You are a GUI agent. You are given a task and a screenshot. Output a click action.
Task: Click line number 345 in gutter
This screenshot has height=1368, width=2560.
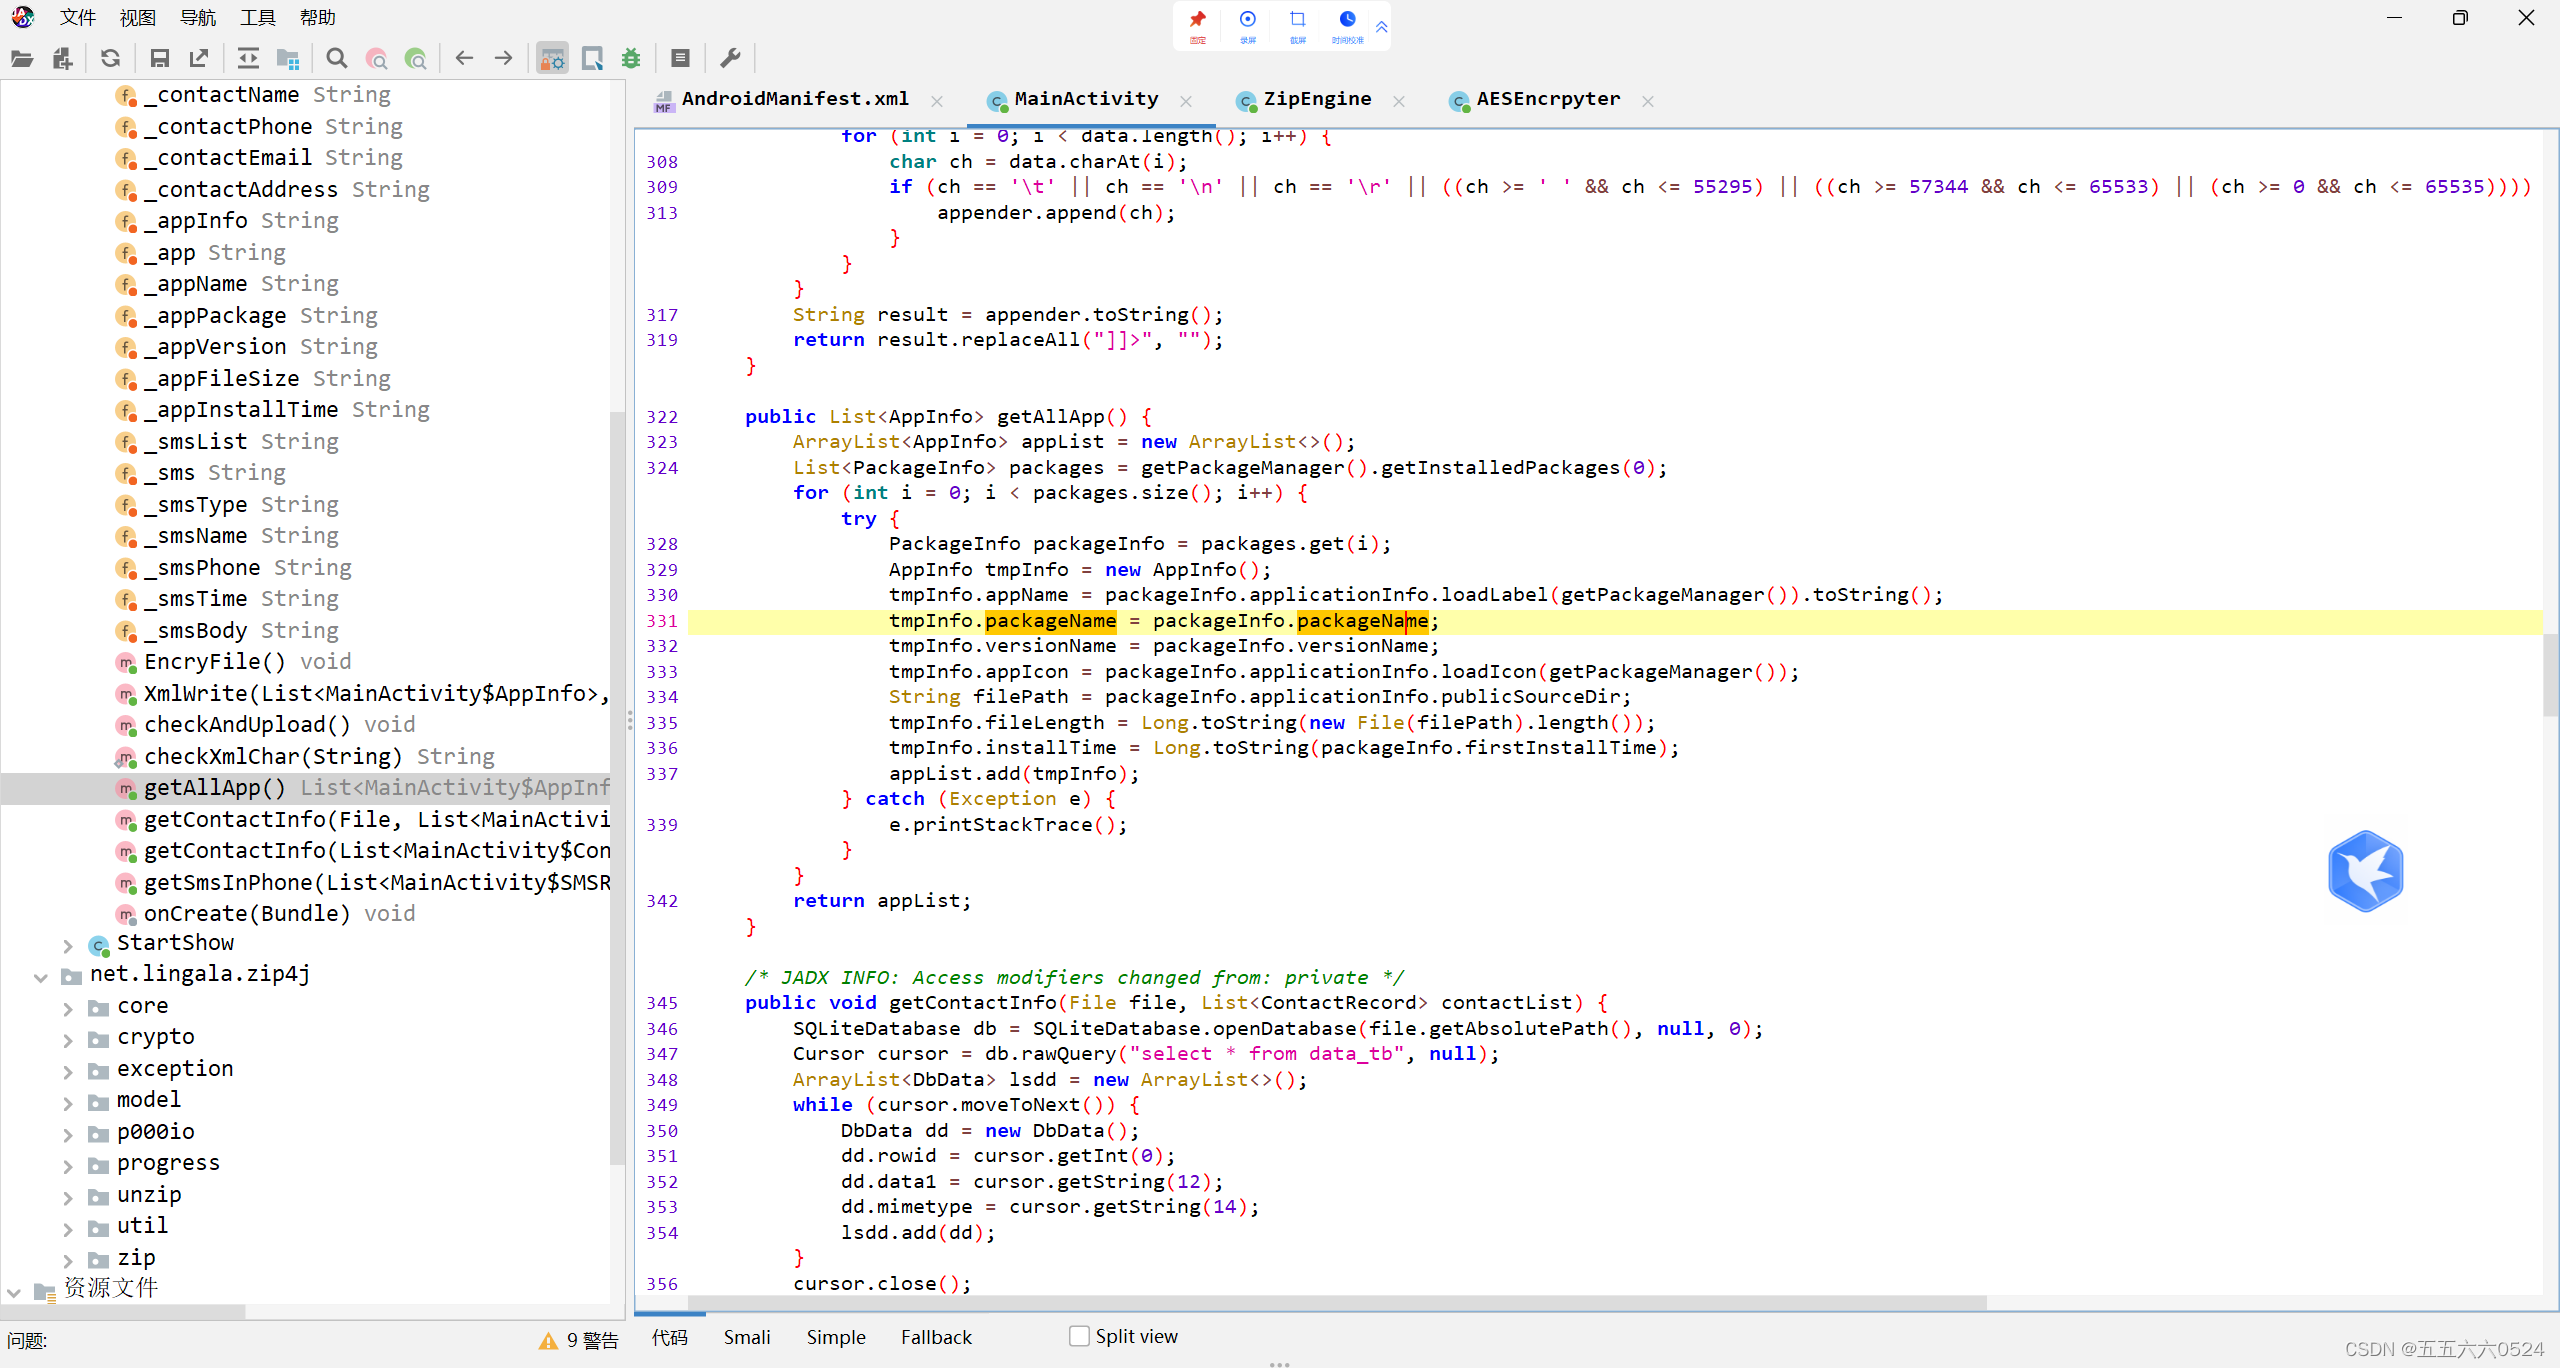coord(661,1003)
